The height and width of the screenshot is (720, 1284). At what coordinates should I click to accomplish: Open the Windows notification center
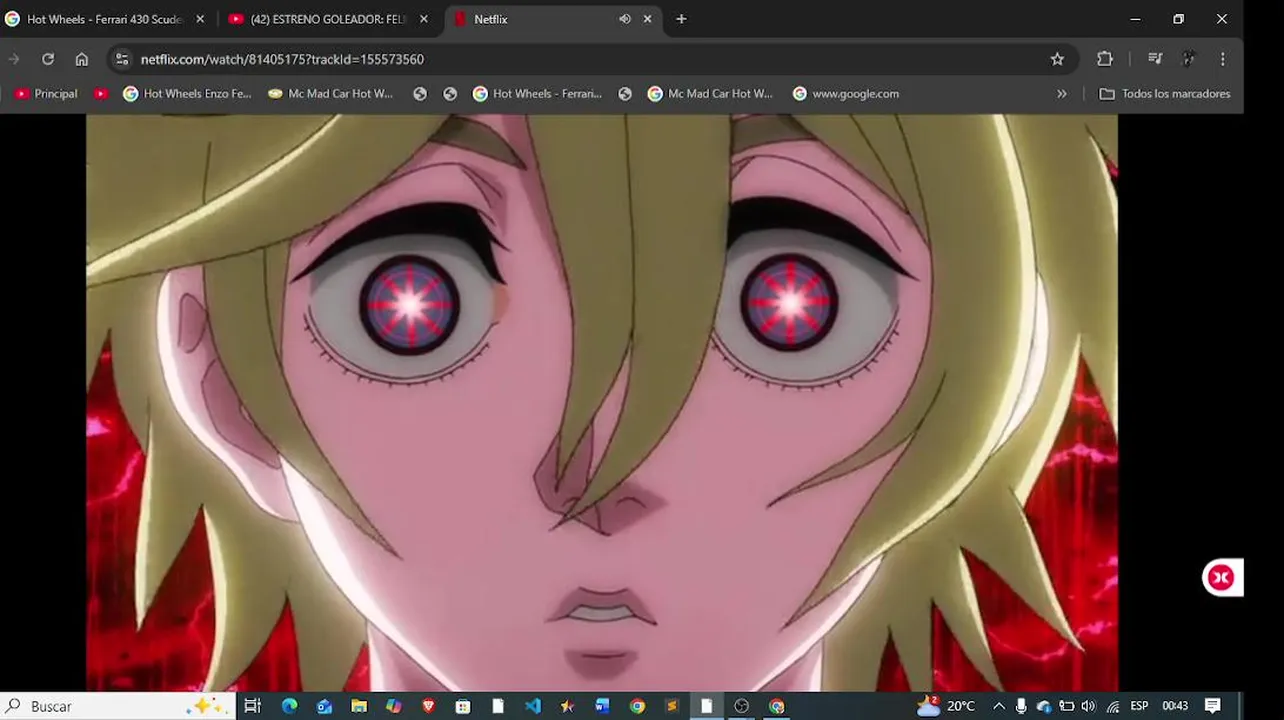coord(1213,706)
